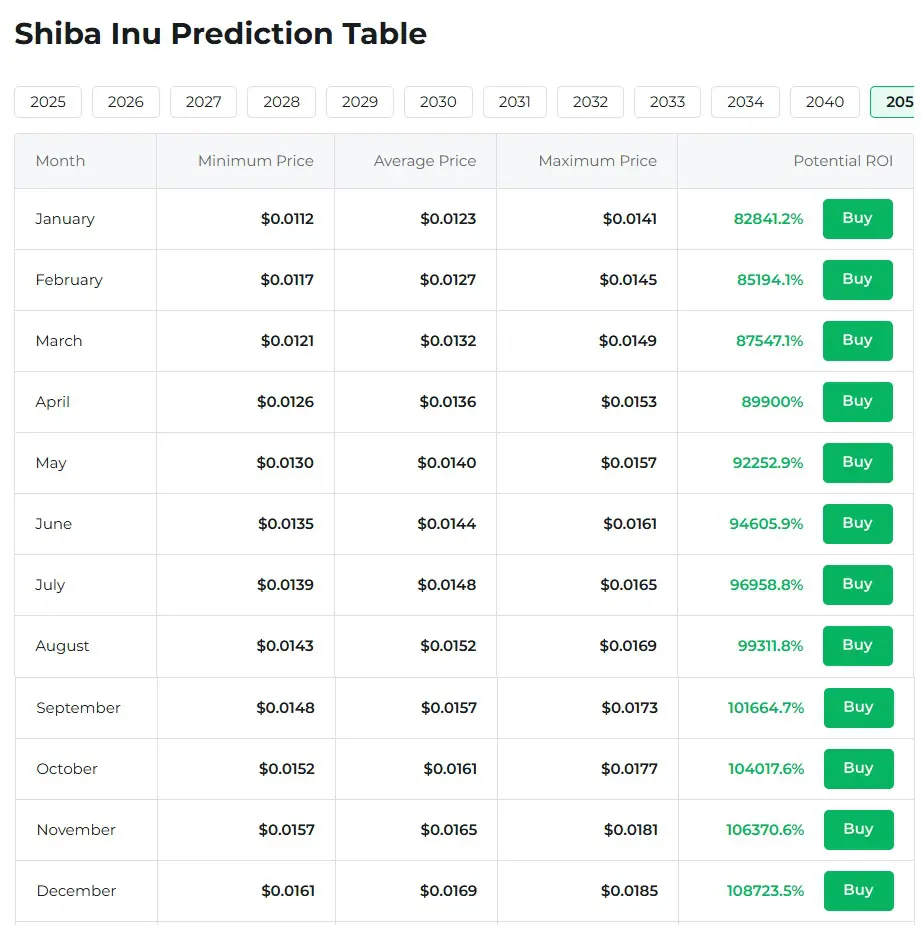Click the Buy button for January
This screenshot has width=922, height=925.
click(857, 218)
